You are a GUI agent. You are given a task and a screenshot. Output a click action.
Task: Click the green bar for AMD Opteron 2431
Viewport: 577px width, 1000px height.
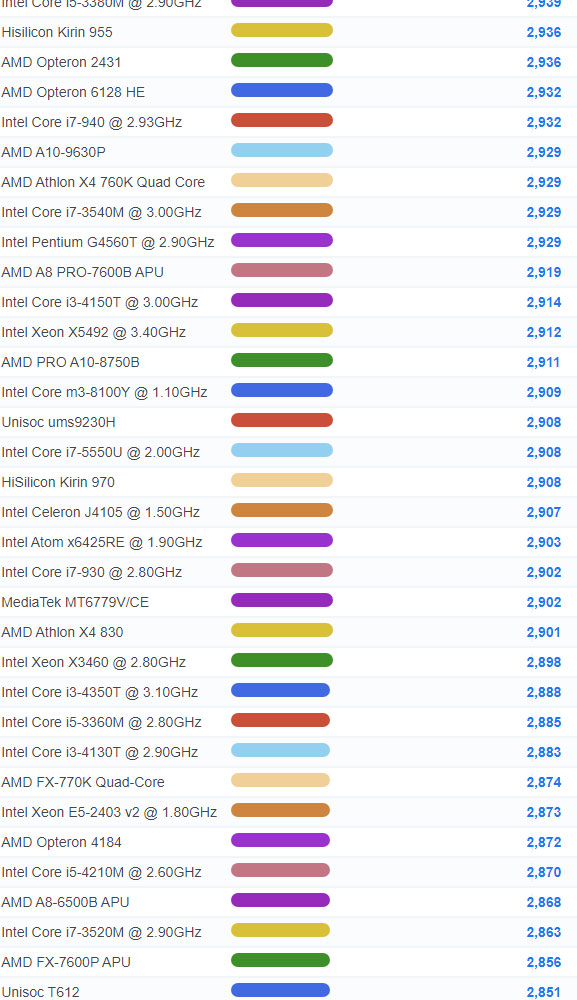pos(282,60)
